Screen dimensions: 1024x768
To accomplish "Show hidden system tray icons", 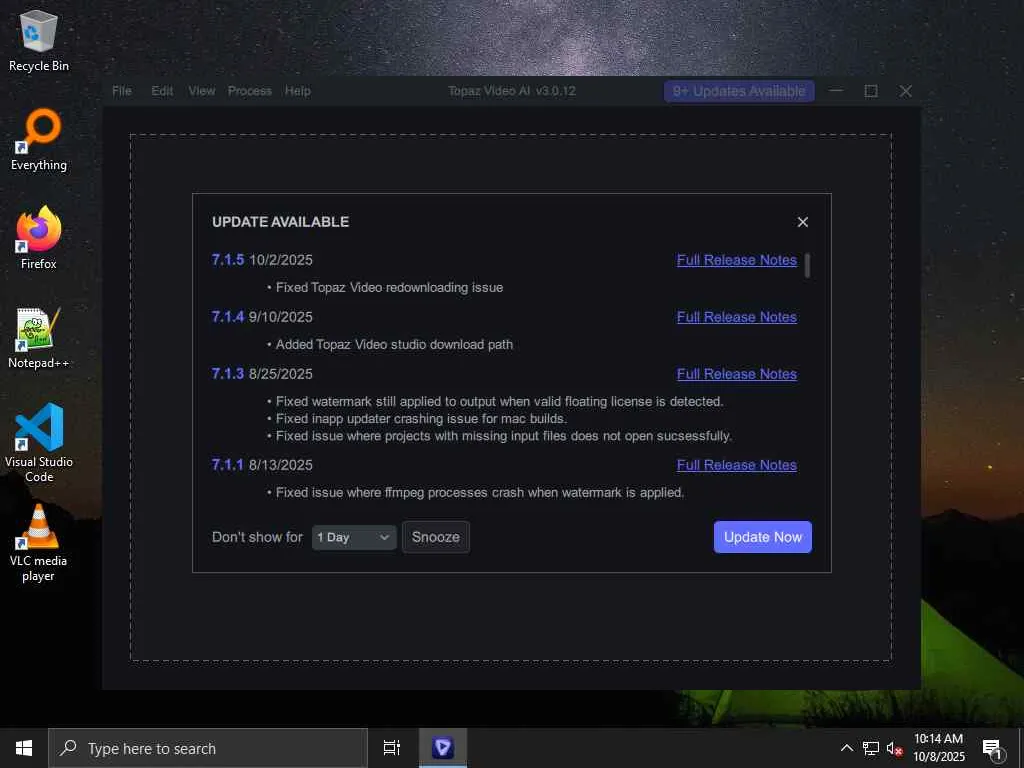I will pyautogui.click(x=846, y=748).
